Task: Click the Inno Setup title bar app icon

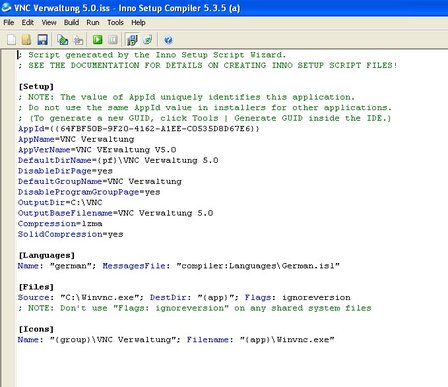Action: (x=6, y=7)
